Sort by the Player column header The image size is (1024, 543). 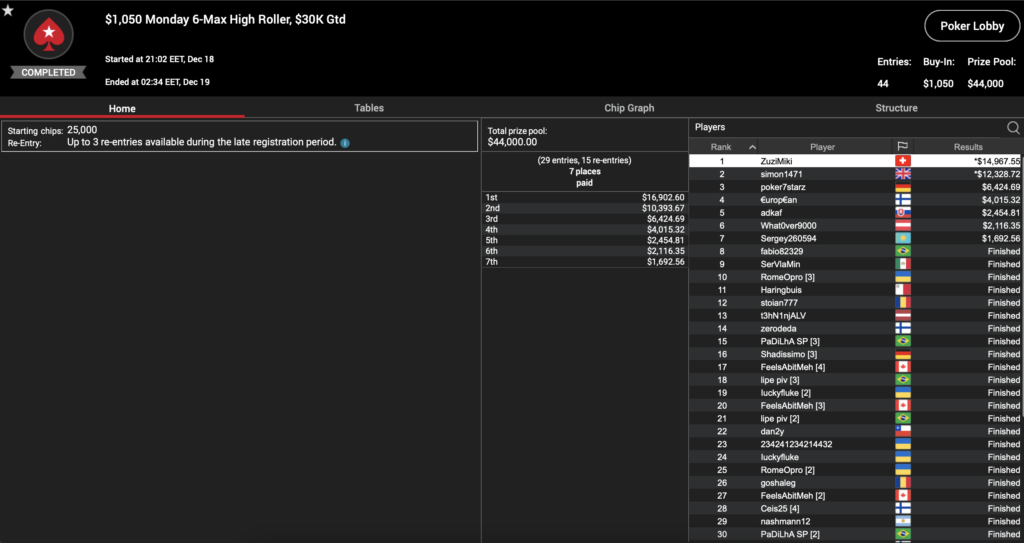822,147
